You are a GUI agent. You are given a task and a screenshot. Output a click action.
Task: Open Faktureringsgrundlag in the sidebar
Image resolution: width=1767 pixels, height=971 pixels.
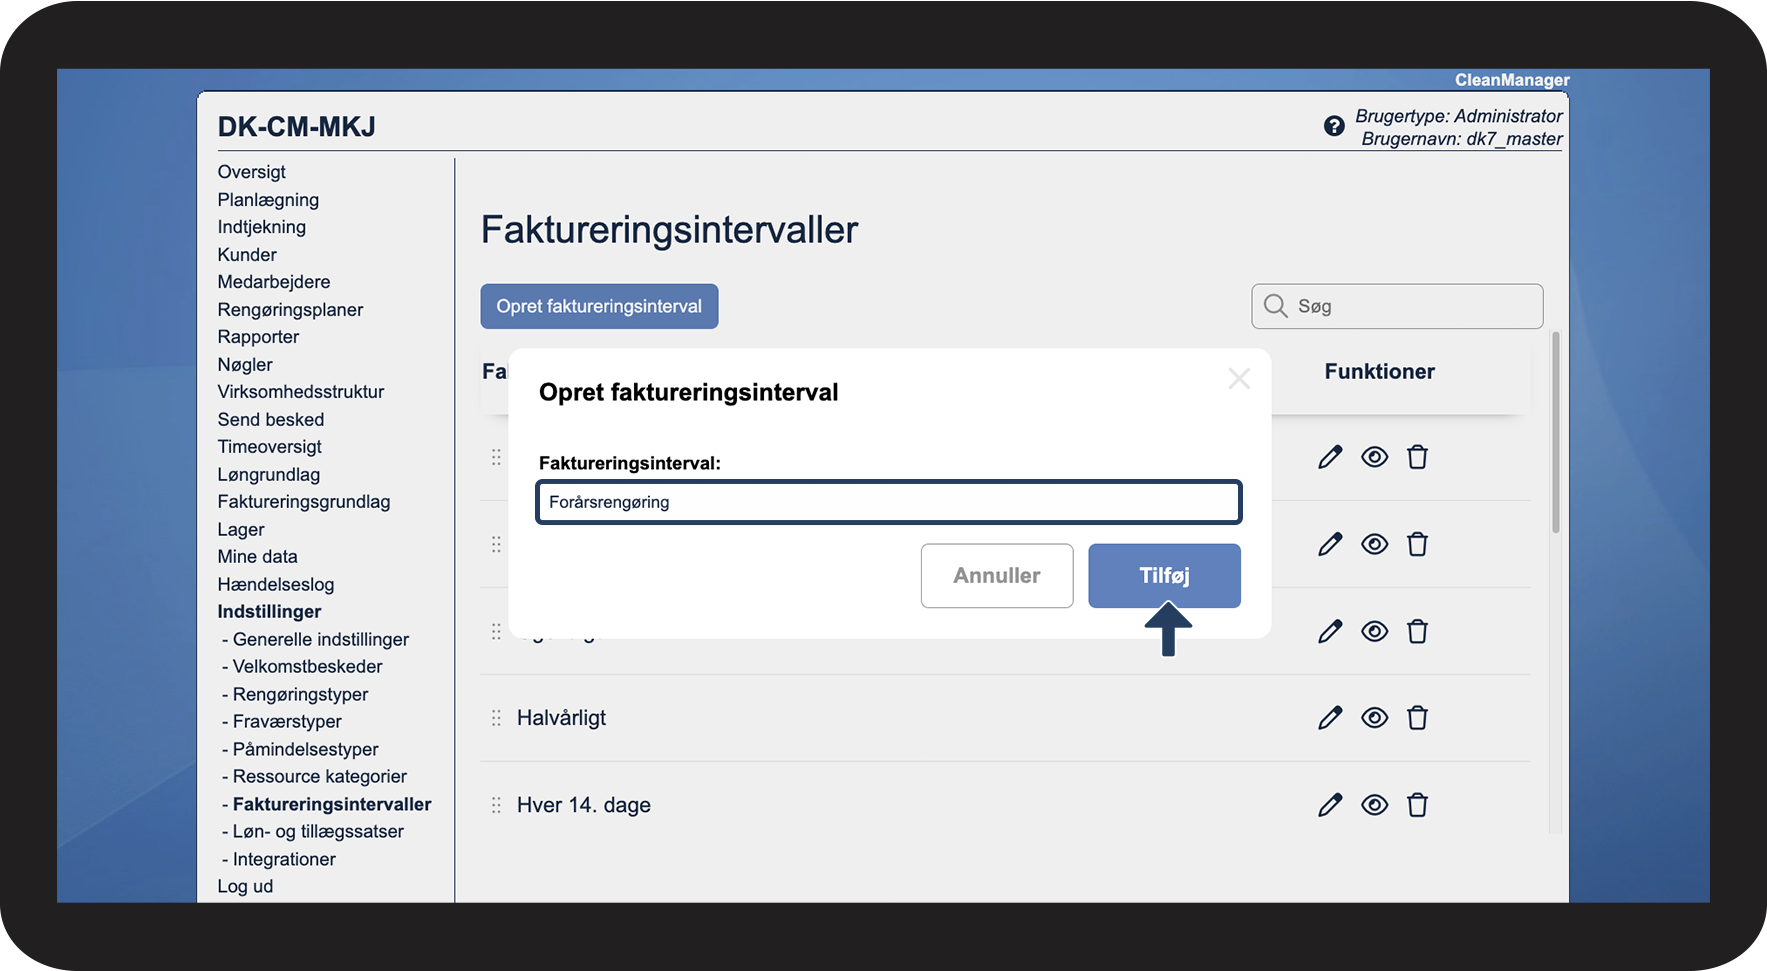(x=304, y=502)
